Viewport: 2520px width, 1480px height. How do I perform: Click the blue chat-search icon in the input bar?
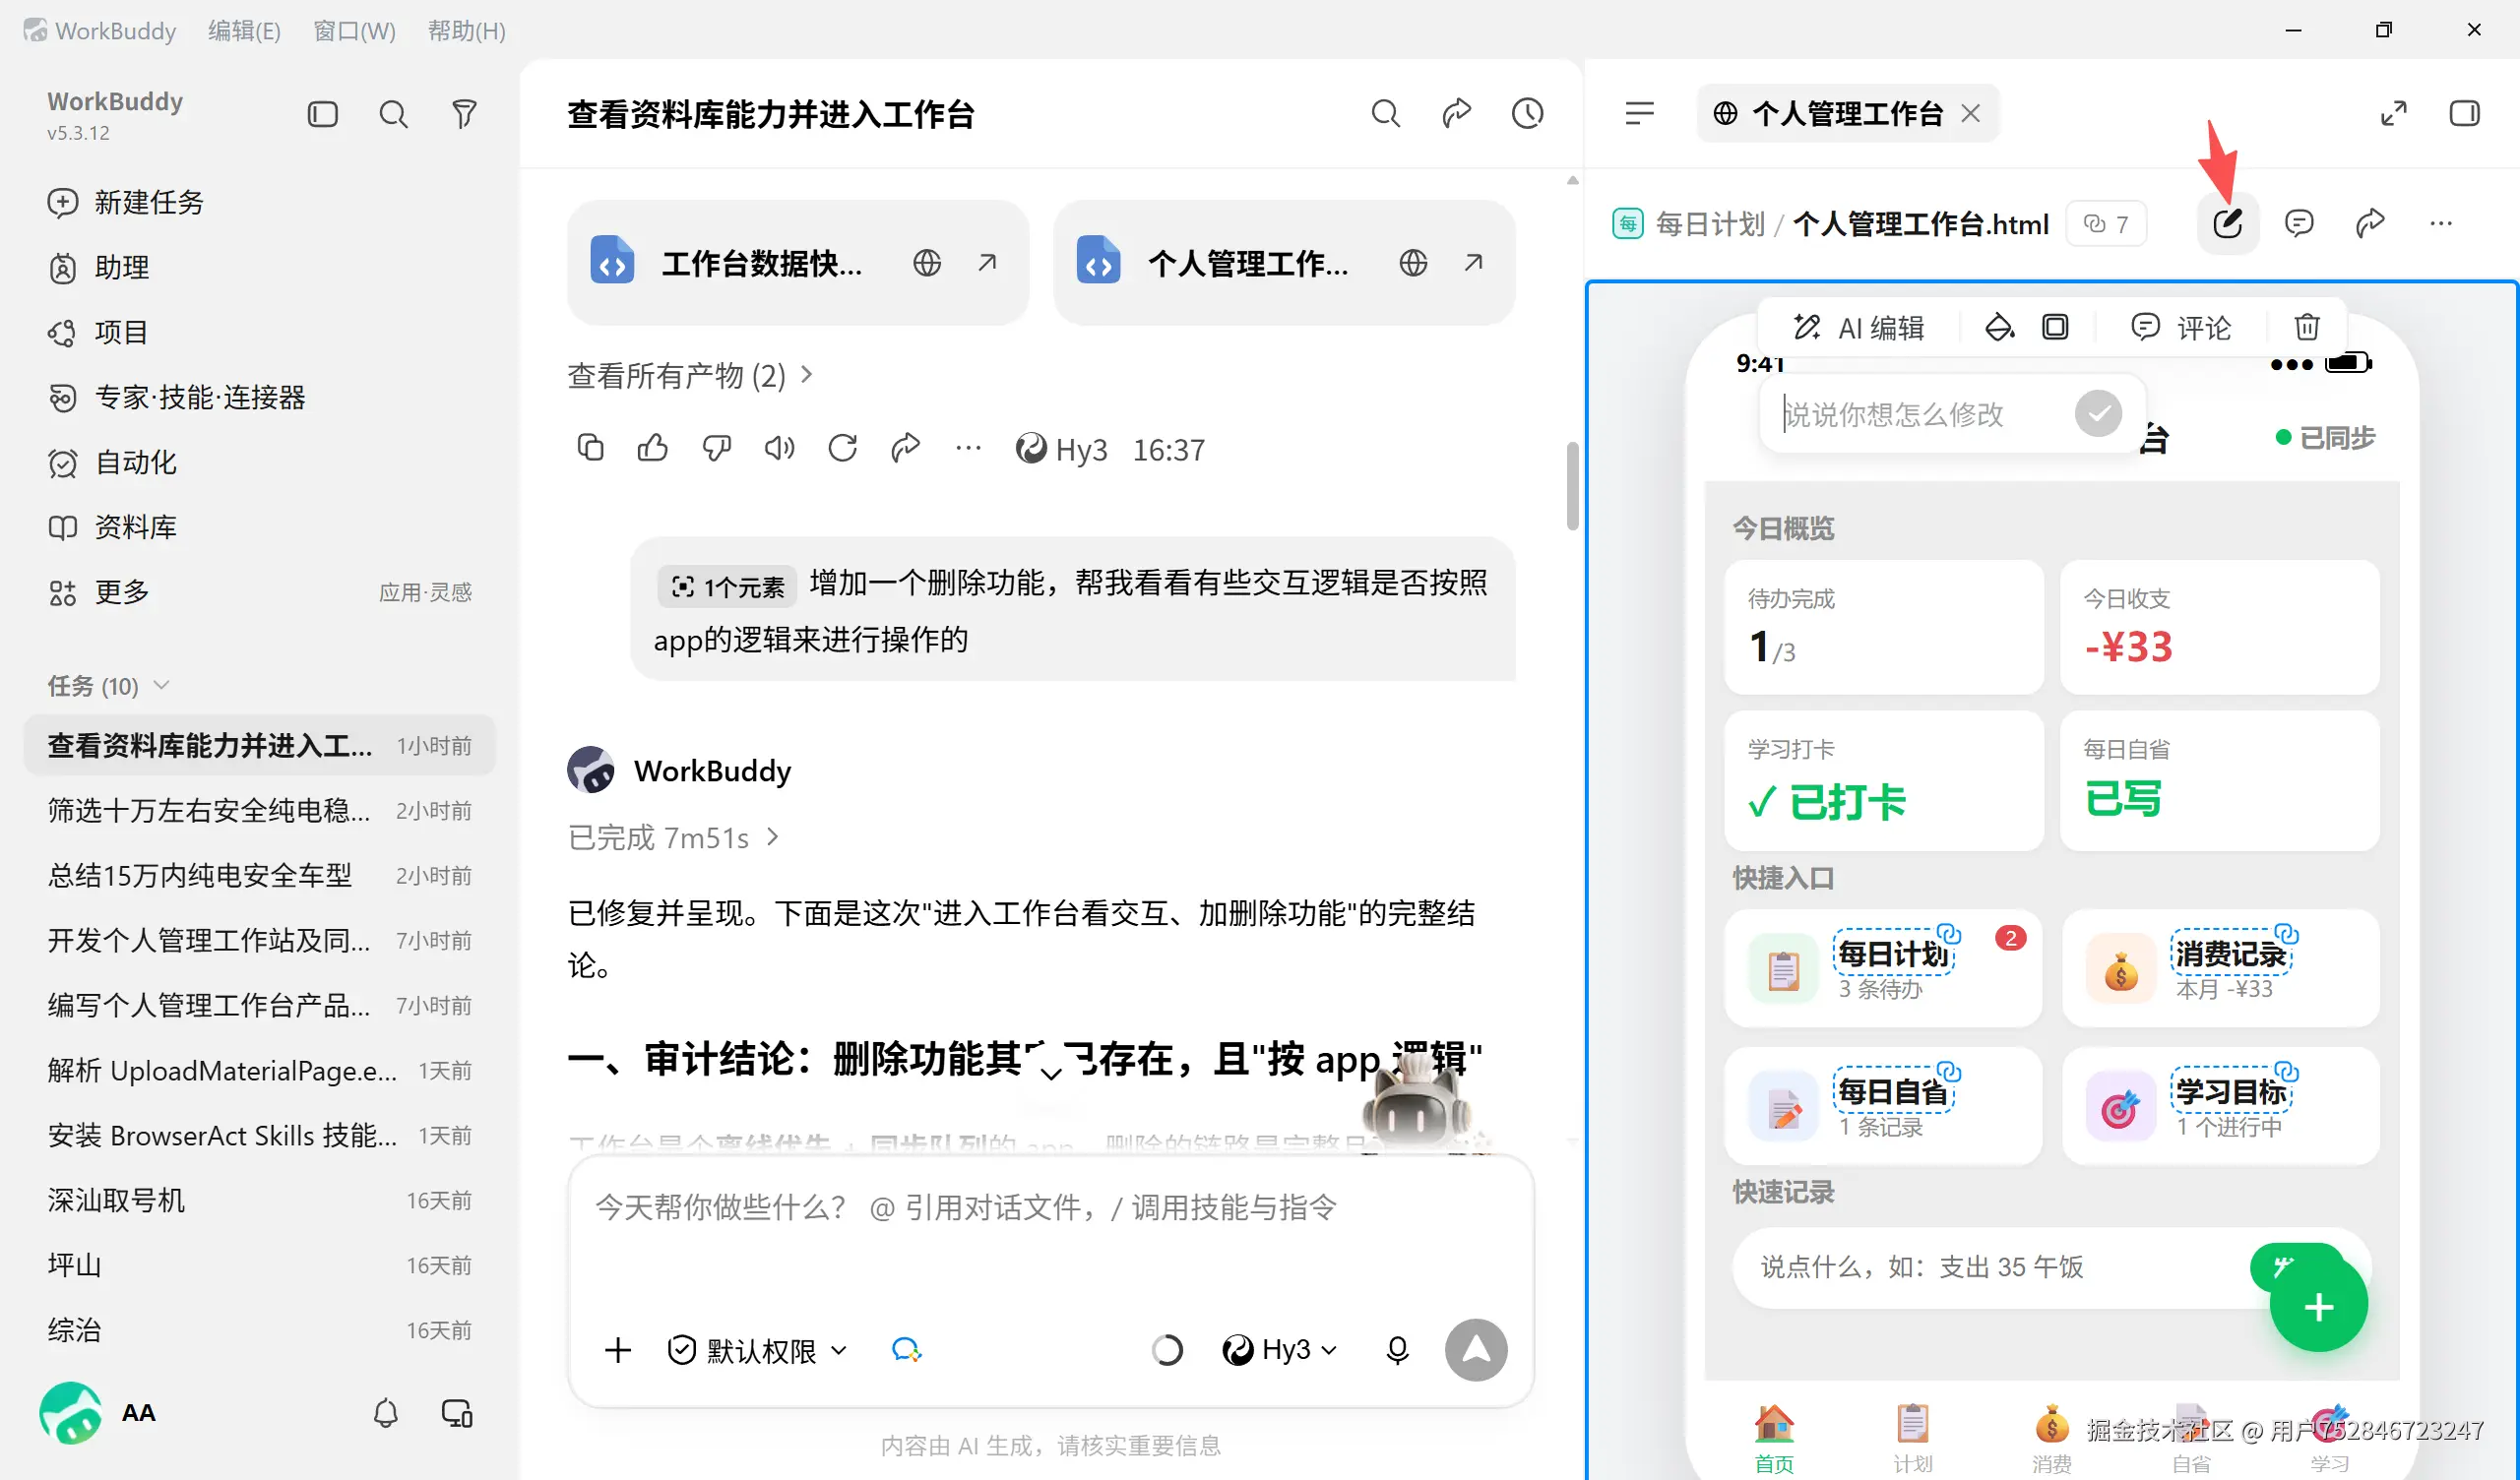pos(906,1350)
